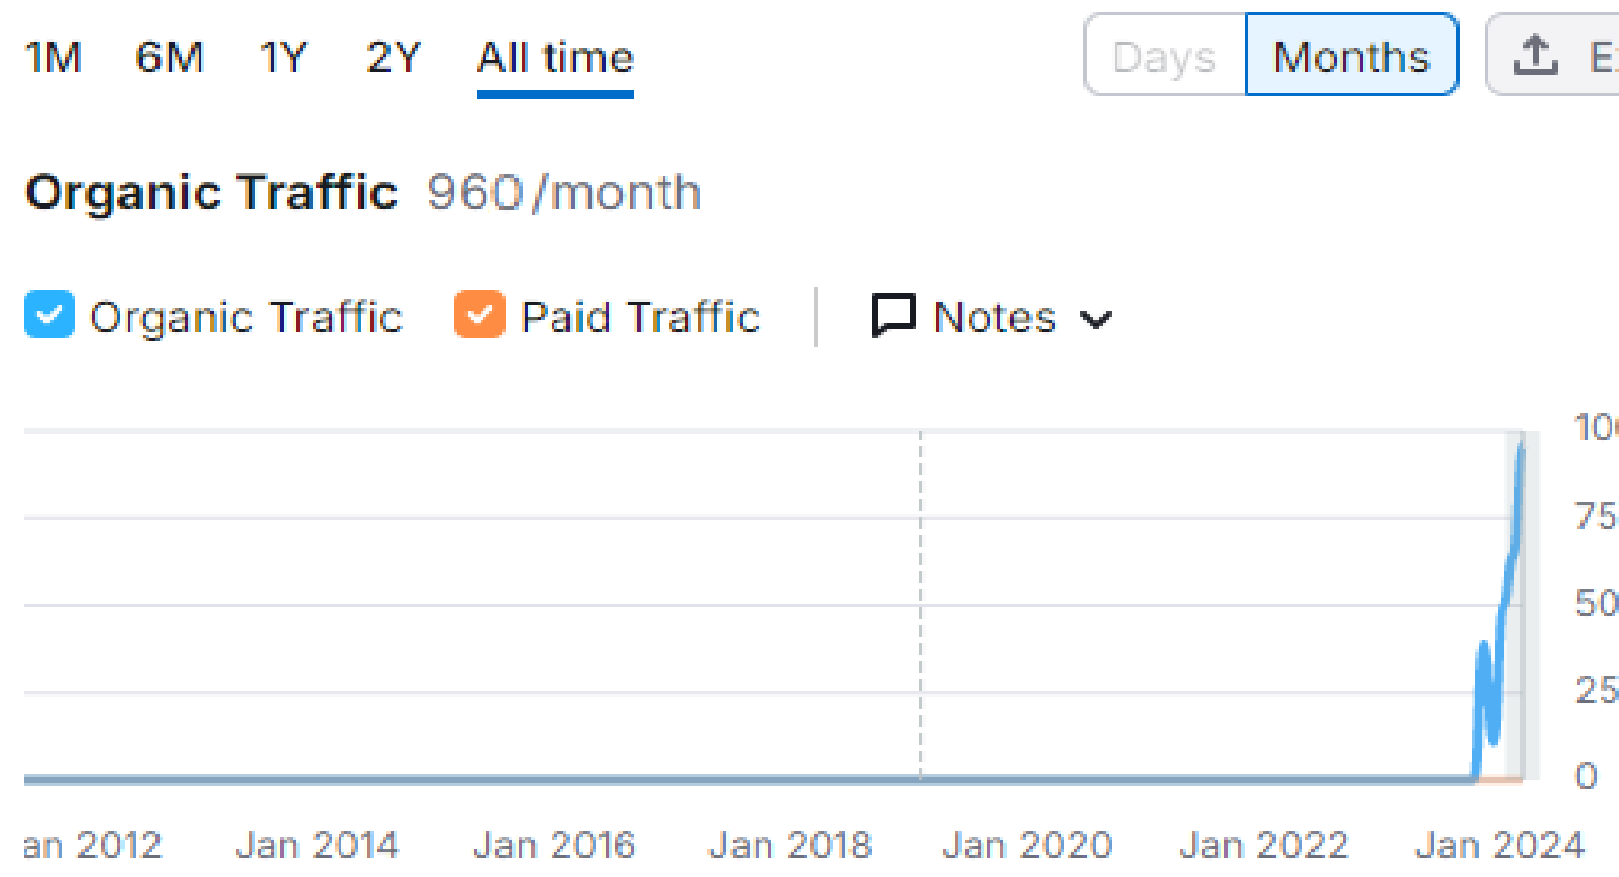Select the 6M time range
This screenshot has height=877, width=1619.
[169, 58]
